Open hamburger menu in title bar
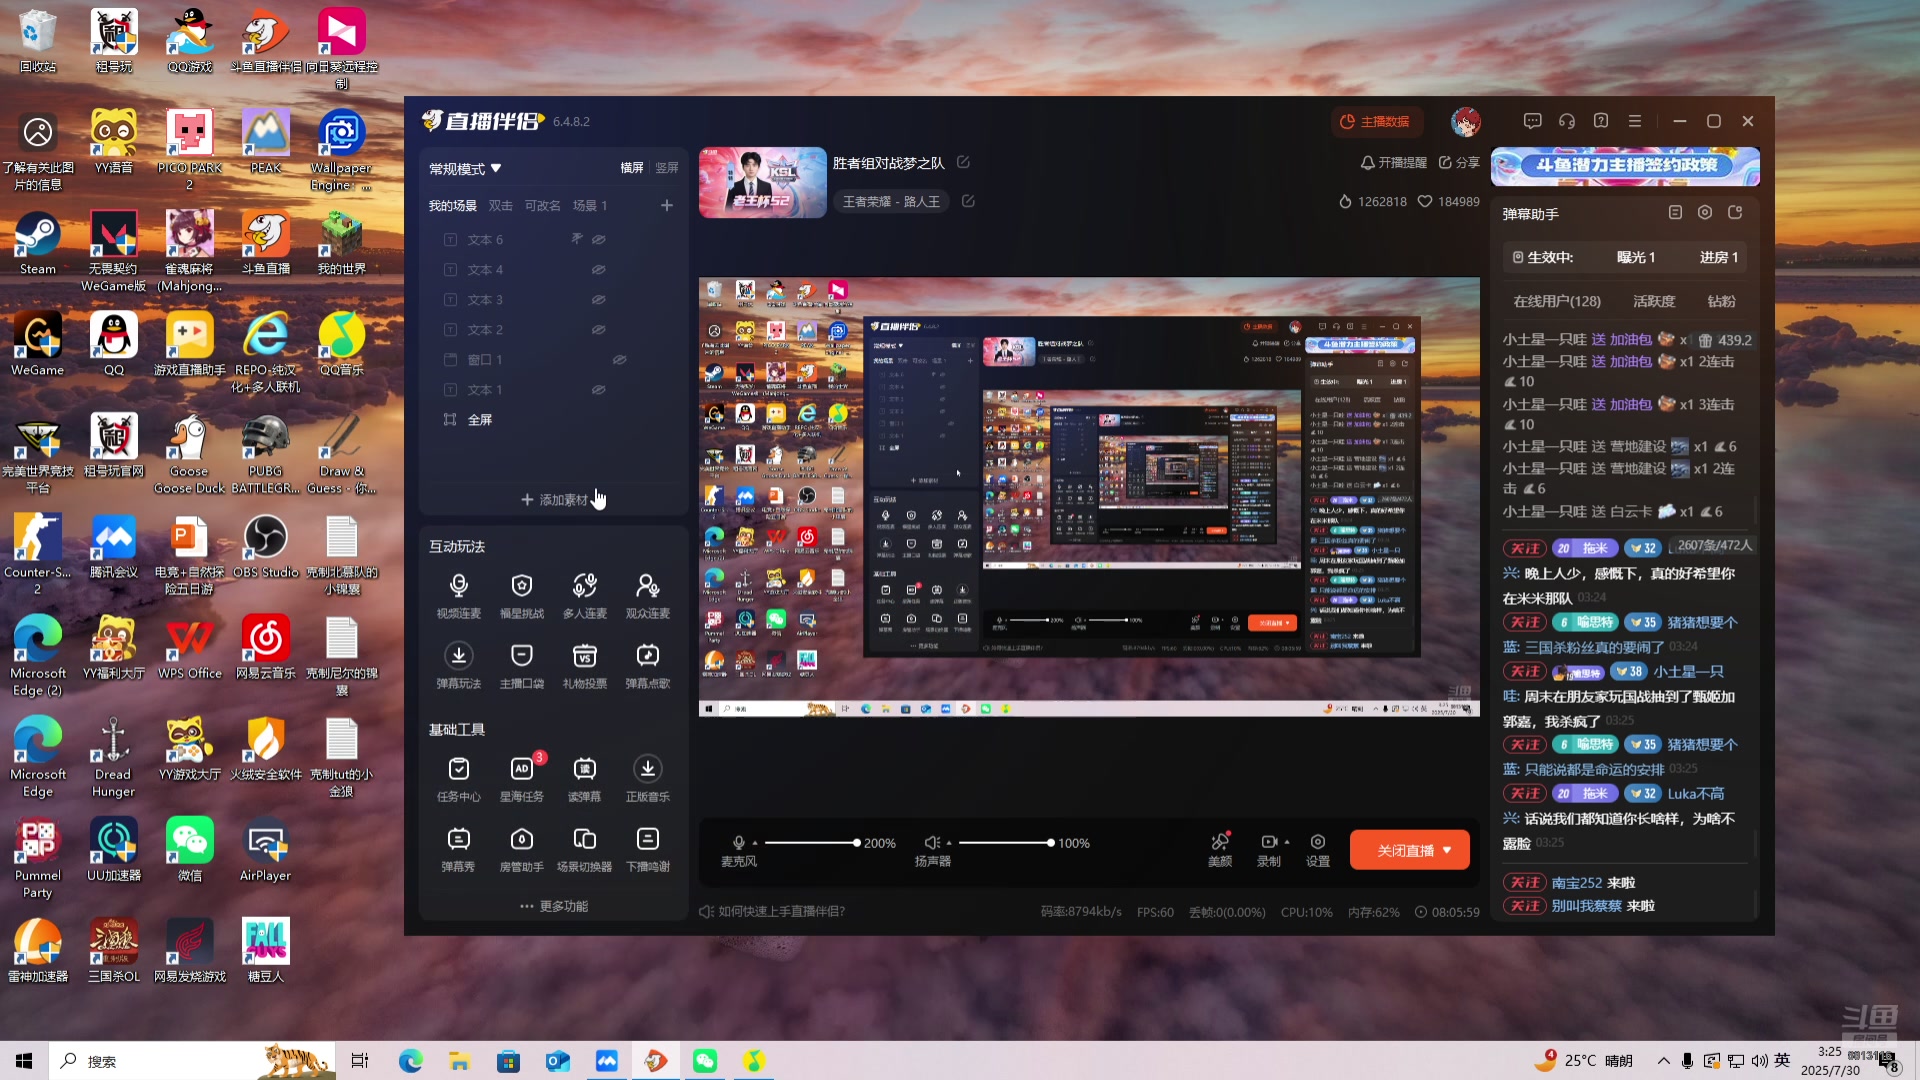Viewport: 1920px width, 1080px height. coord(1634,121)
